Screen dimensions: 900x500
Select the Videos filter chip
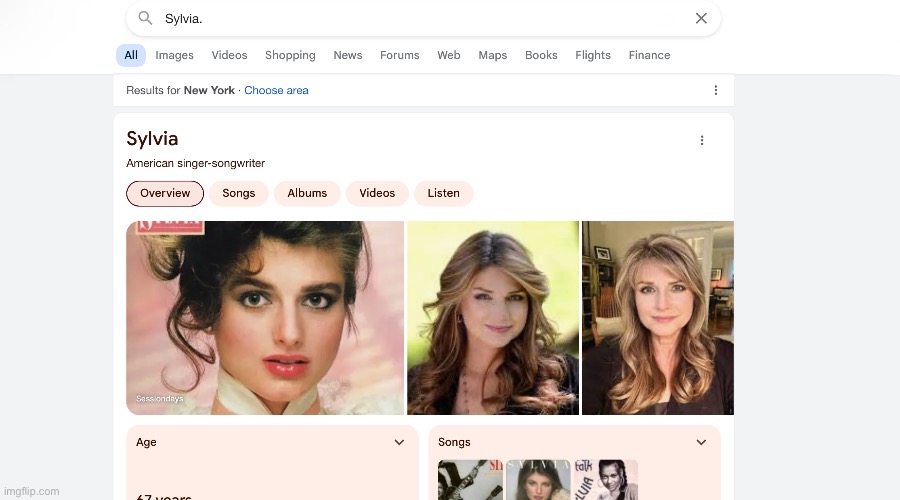coord(377,193)
